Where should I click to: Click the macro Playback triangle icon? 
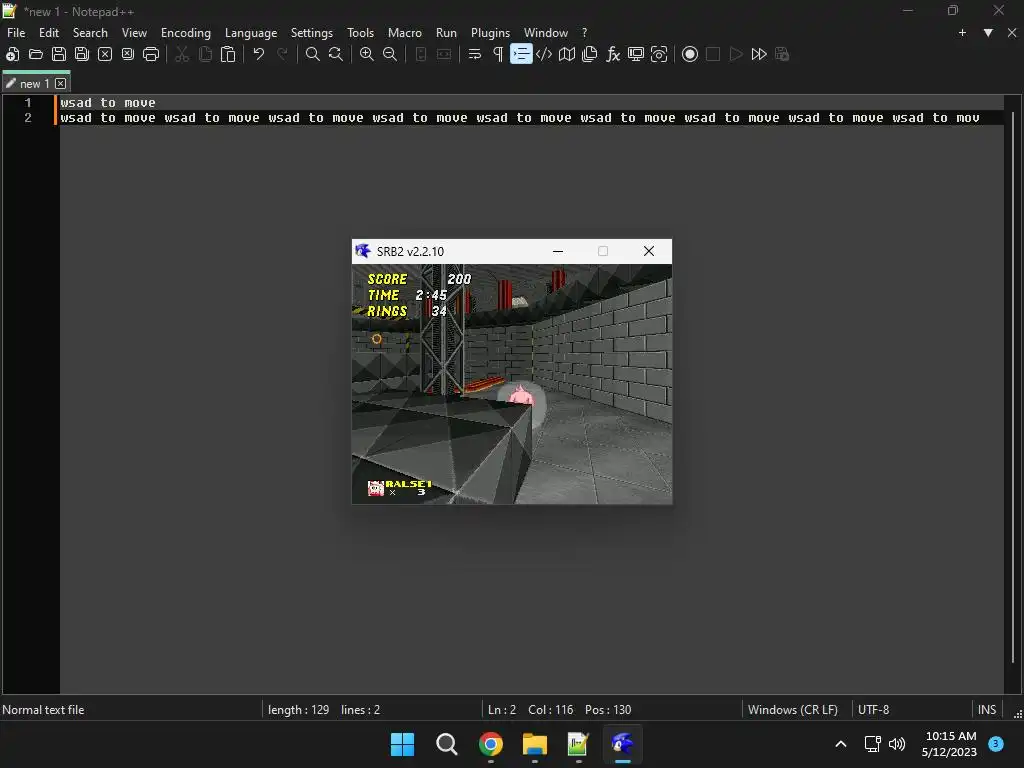(x=736, y=54)
